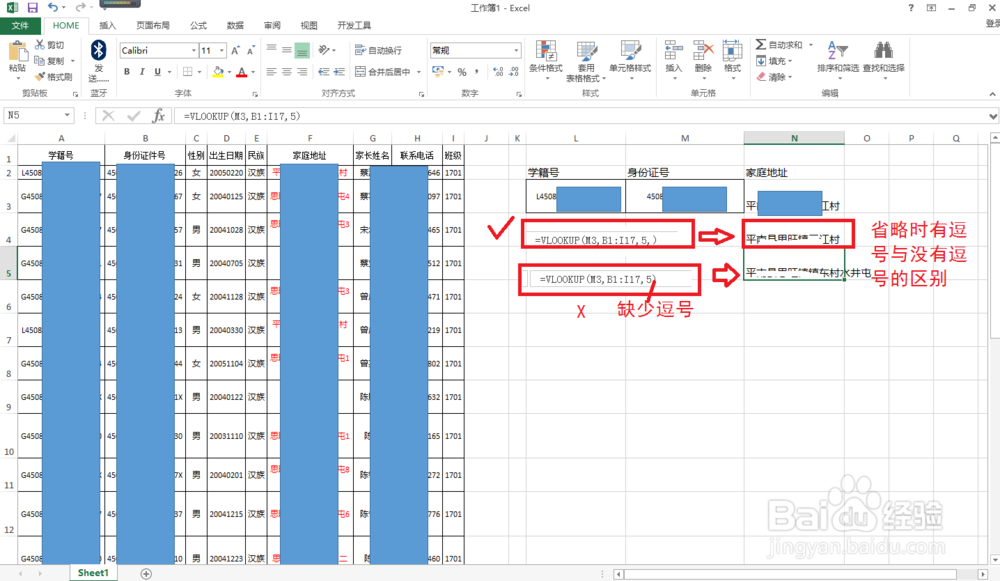Toggle bottom vertical alignment (highlighted)
1000x581 pixels.
point(302,50)
